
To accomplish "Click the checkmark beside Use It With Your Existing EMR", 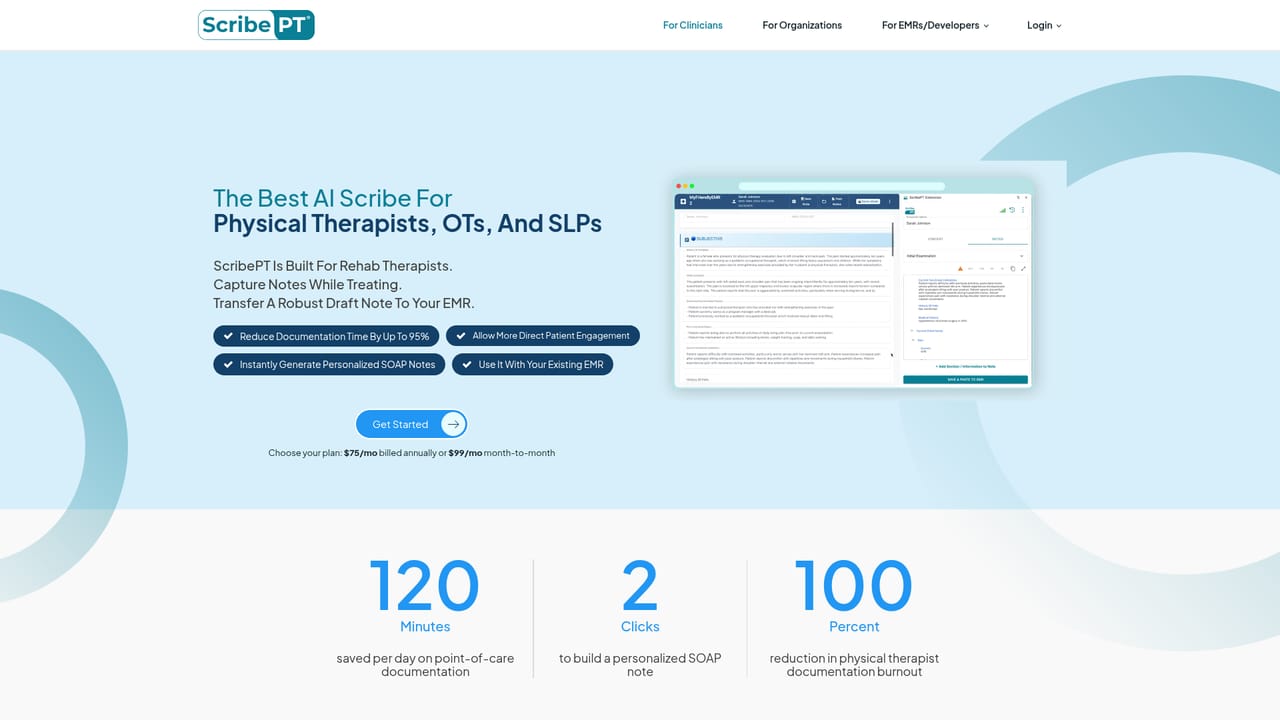I will (x=467, y=364).
